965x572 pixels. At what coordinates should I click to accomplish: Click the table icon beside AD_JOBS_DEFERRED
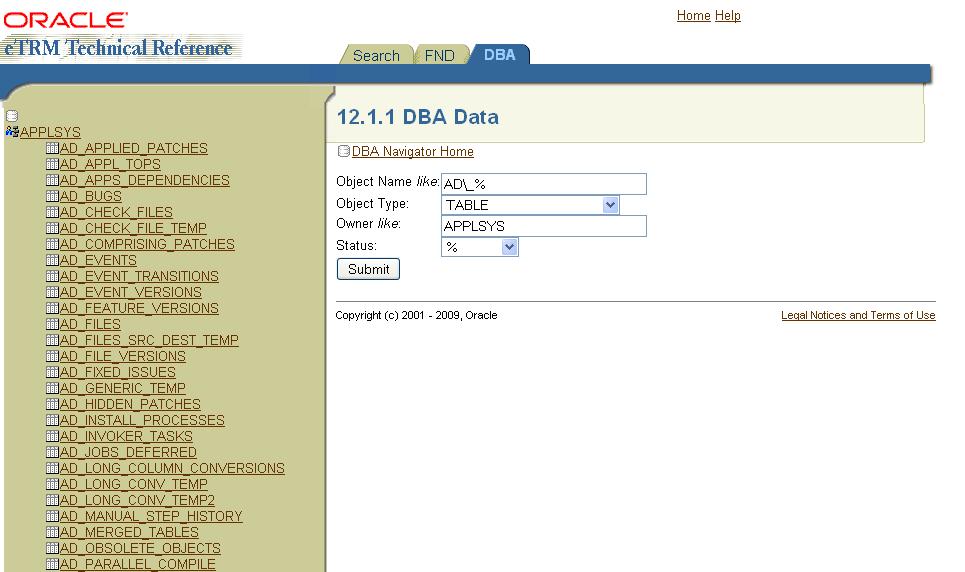coord(52,452)
